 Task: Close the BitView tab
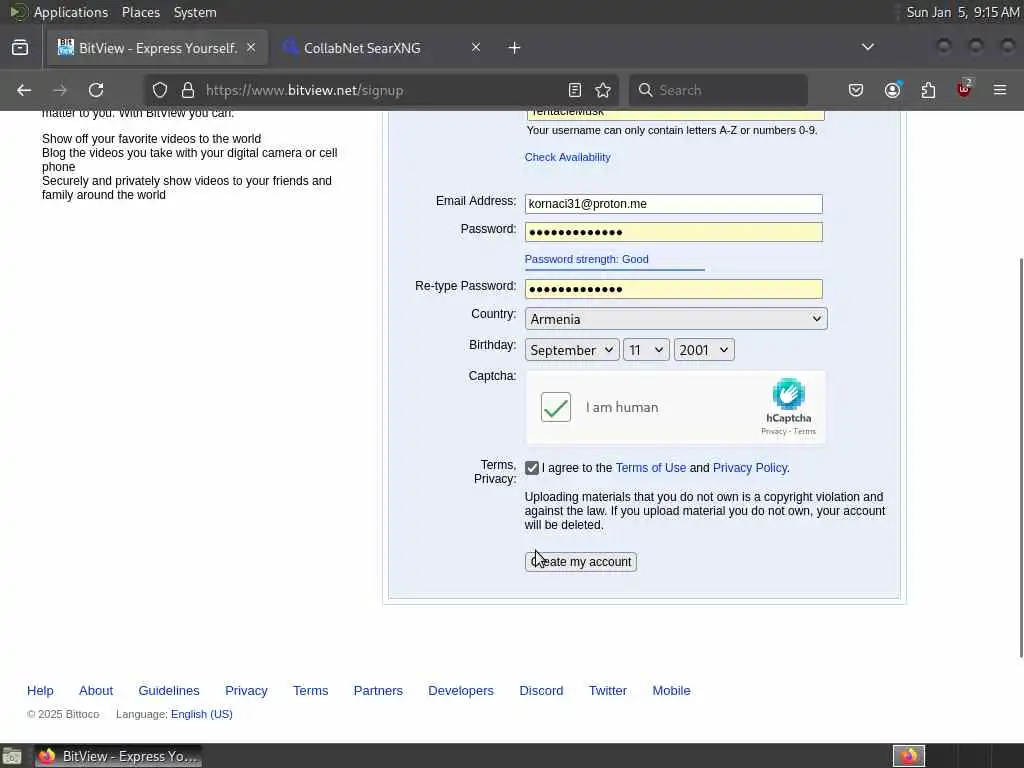tap(251, 48)
